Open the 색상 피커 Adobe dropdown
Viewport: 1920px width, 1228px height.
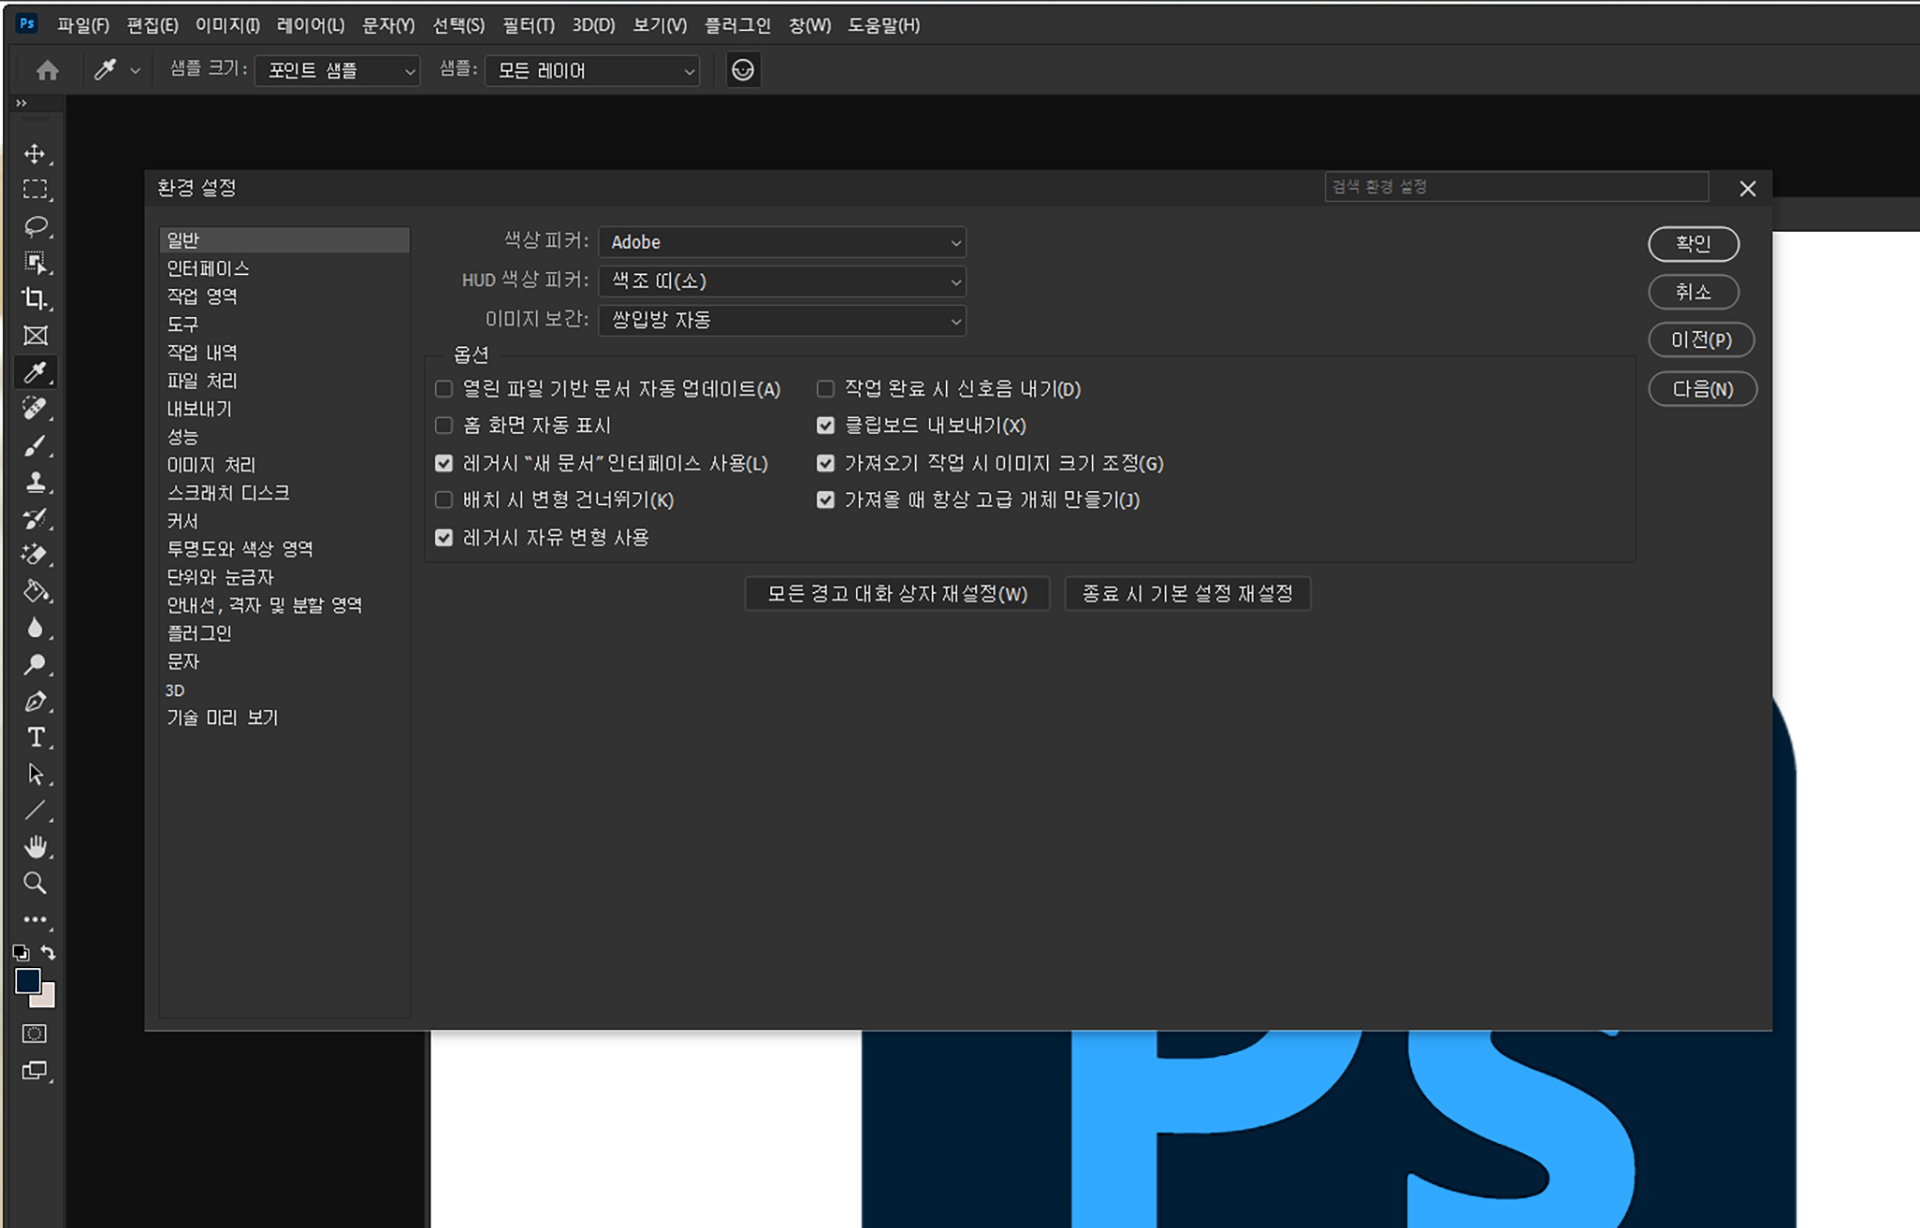(x=782, y=242)
